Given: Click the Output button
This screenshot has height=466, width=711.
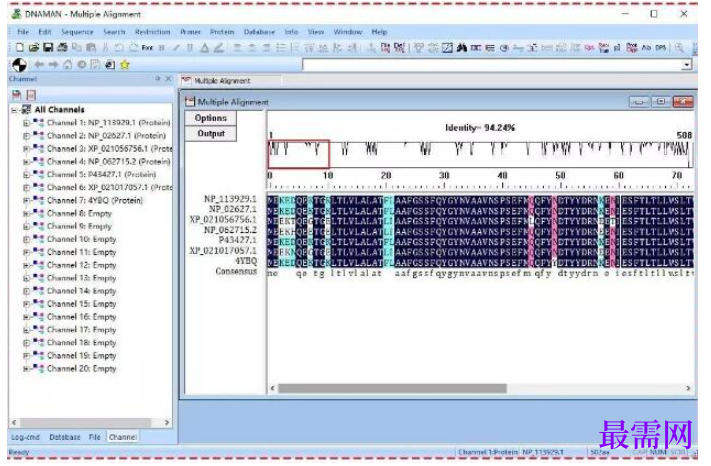Looking at the screenshot, I should pos(210,134).
